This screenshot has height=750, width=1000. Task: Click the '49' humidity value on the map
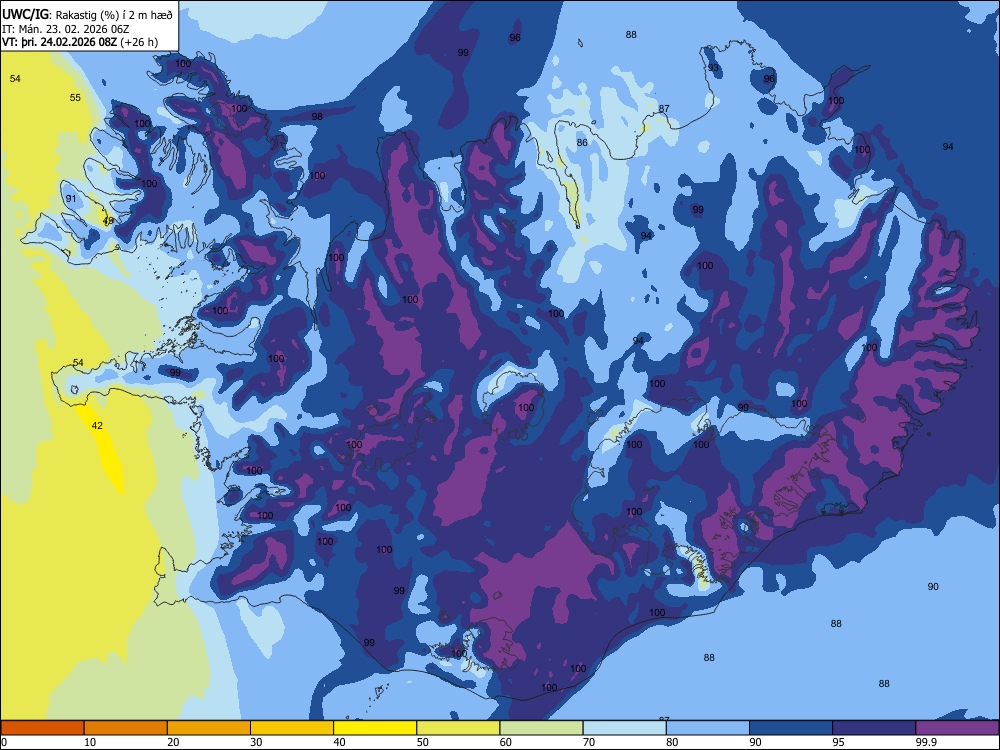pos(108,221)
